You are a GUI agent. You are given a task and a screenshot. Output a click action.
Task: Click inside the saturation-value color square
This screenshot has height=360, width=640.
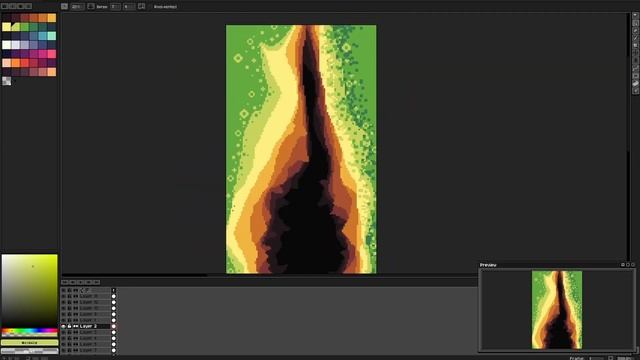point(29,290)
